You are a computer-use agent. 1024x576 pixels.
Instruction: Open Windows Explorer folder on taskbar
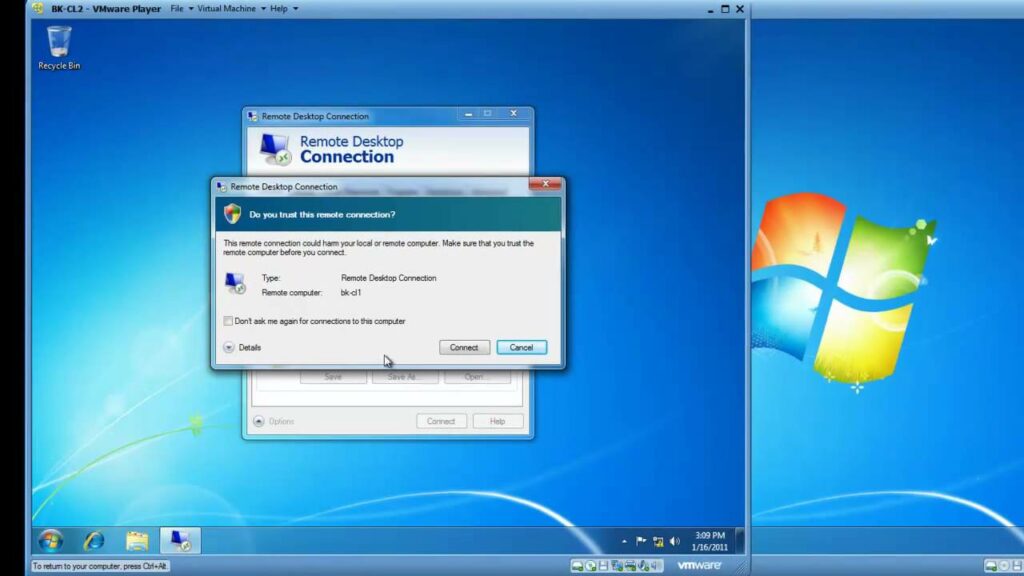pyautogui.click(x=137, y=540)
